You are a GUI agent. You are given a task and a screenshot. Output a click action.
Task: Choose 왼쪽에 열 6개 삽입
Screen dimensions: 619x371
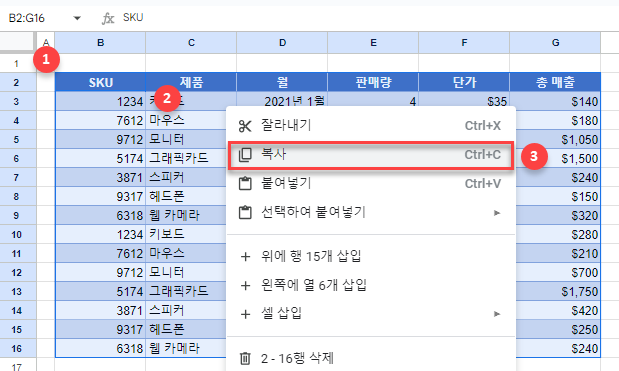point(371,285)
